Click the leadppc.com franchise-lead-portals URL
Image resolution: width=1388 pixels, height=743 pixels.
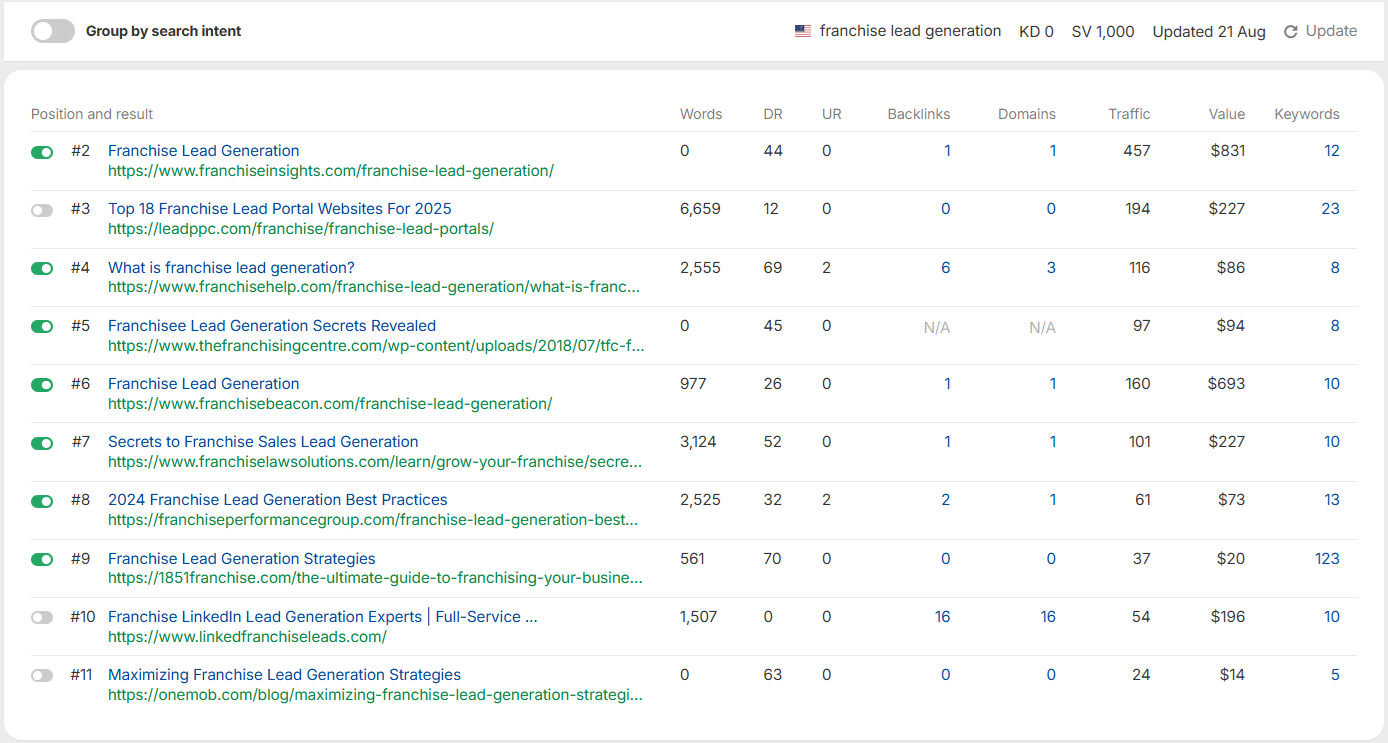[x=301, y=229]
